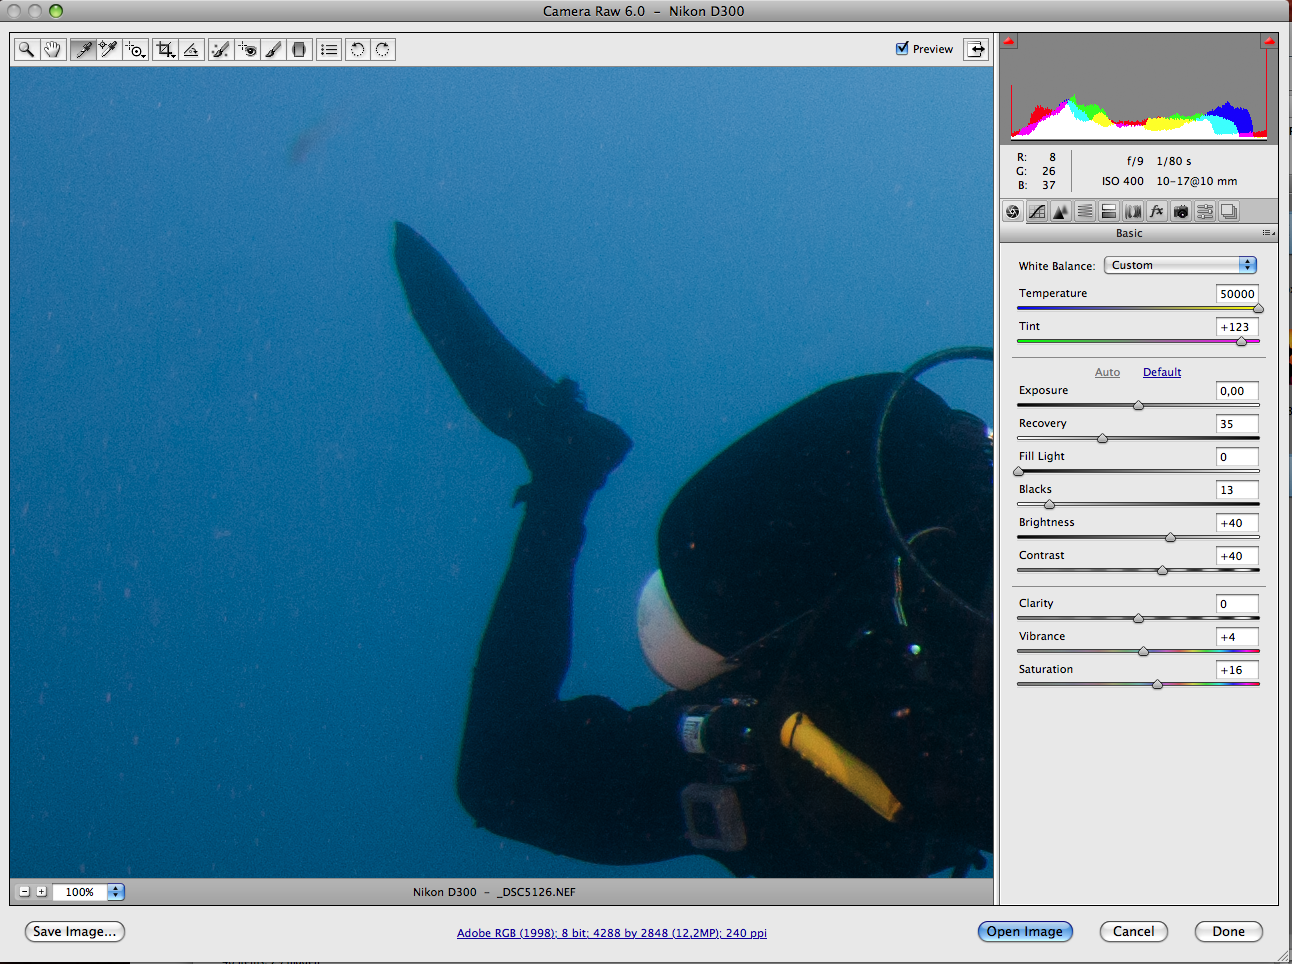Activate the Red Eye Removal tool

(x=247, y=49)
